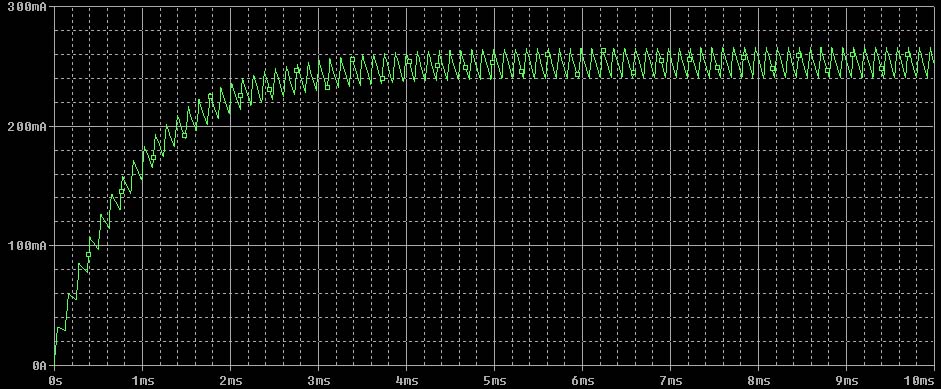
Task: Click the grid intersection of 5ms and 200mA
Action: click(494, 127)
